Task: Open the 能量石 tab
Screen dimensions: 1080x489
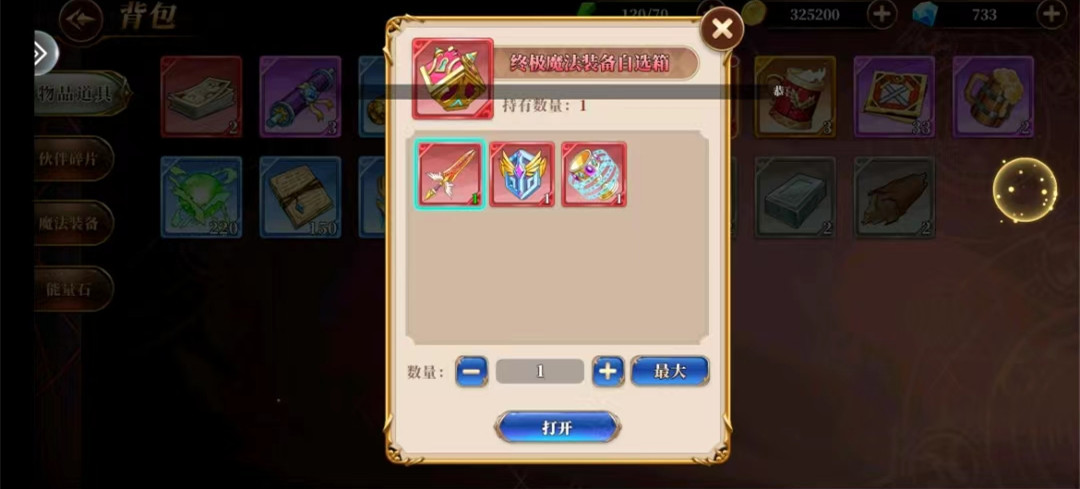Action: coord(73,289)
